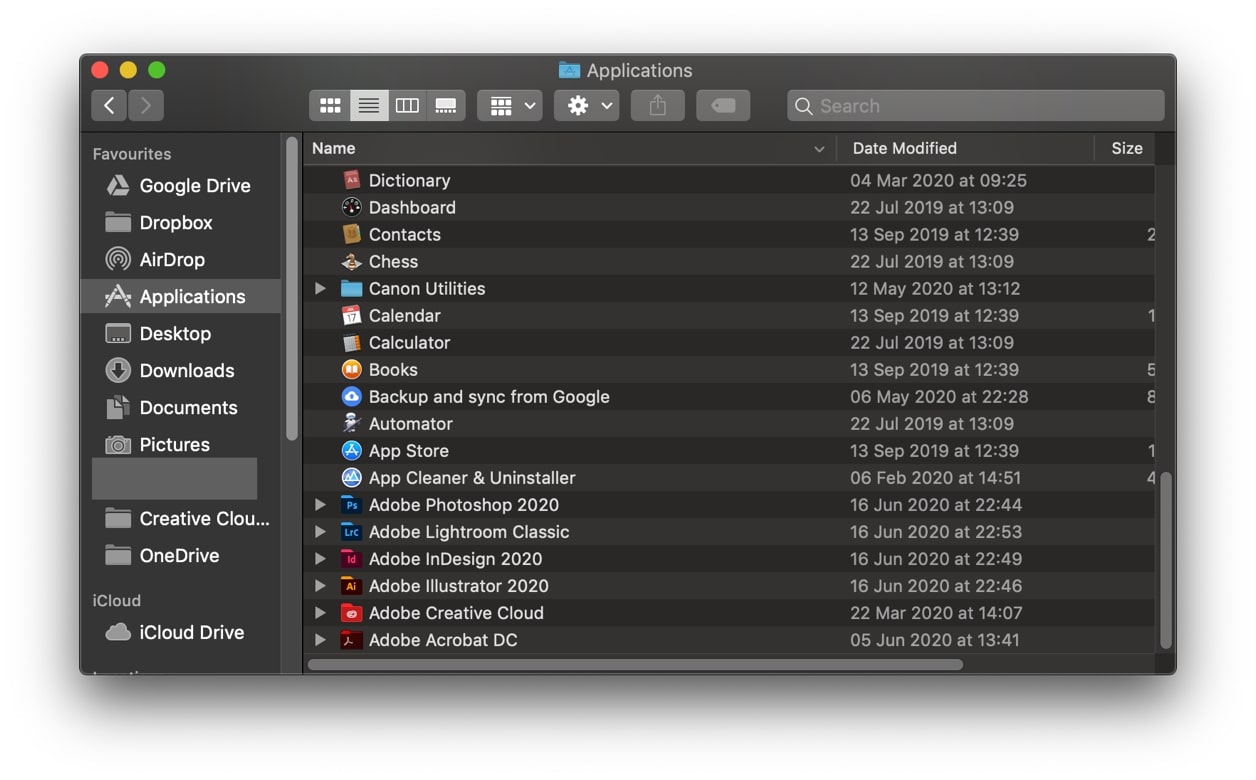Viewport: 1256px width, 780px height.
Task: Click the Adobe Photoshop 2020 Ps icon
Action: (x=351, y=504)
